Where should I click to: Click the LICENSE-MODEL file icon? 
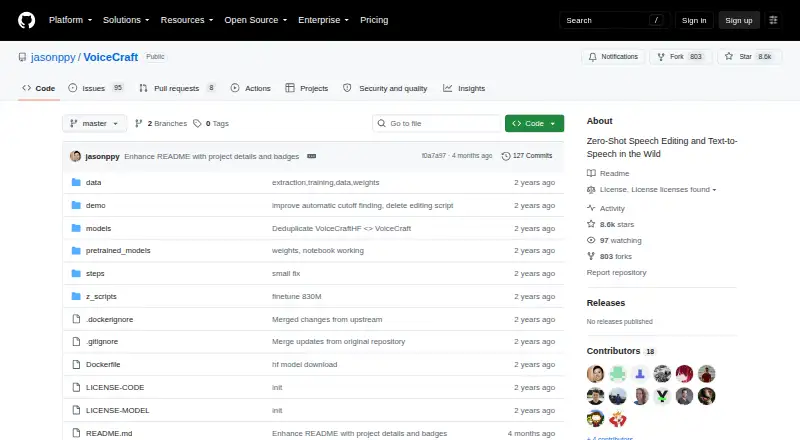coord(76,410)
